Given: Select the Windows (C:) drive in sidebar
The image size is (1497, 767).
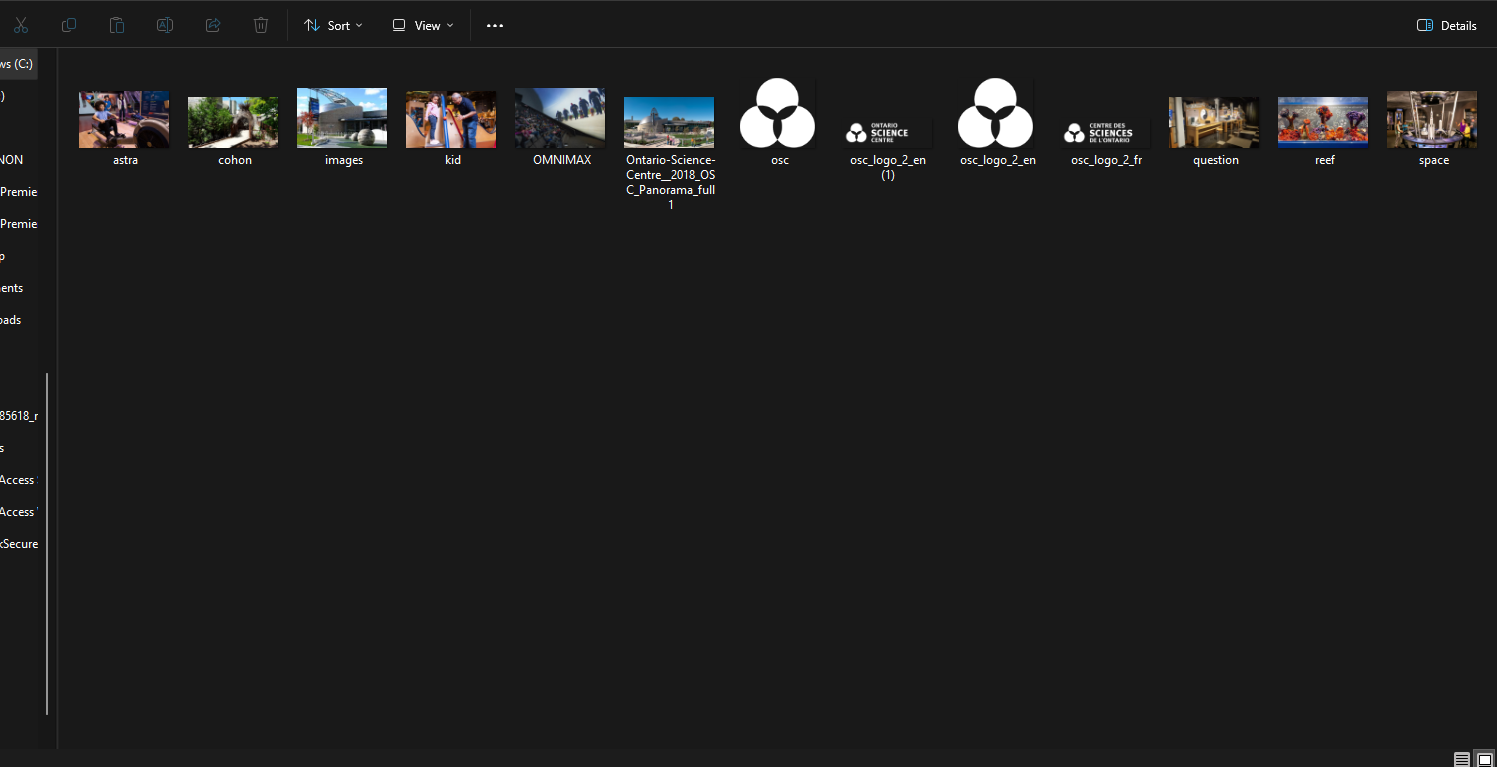Looking at the screenshot, I should pyautogui.click(x=17, y=64).
